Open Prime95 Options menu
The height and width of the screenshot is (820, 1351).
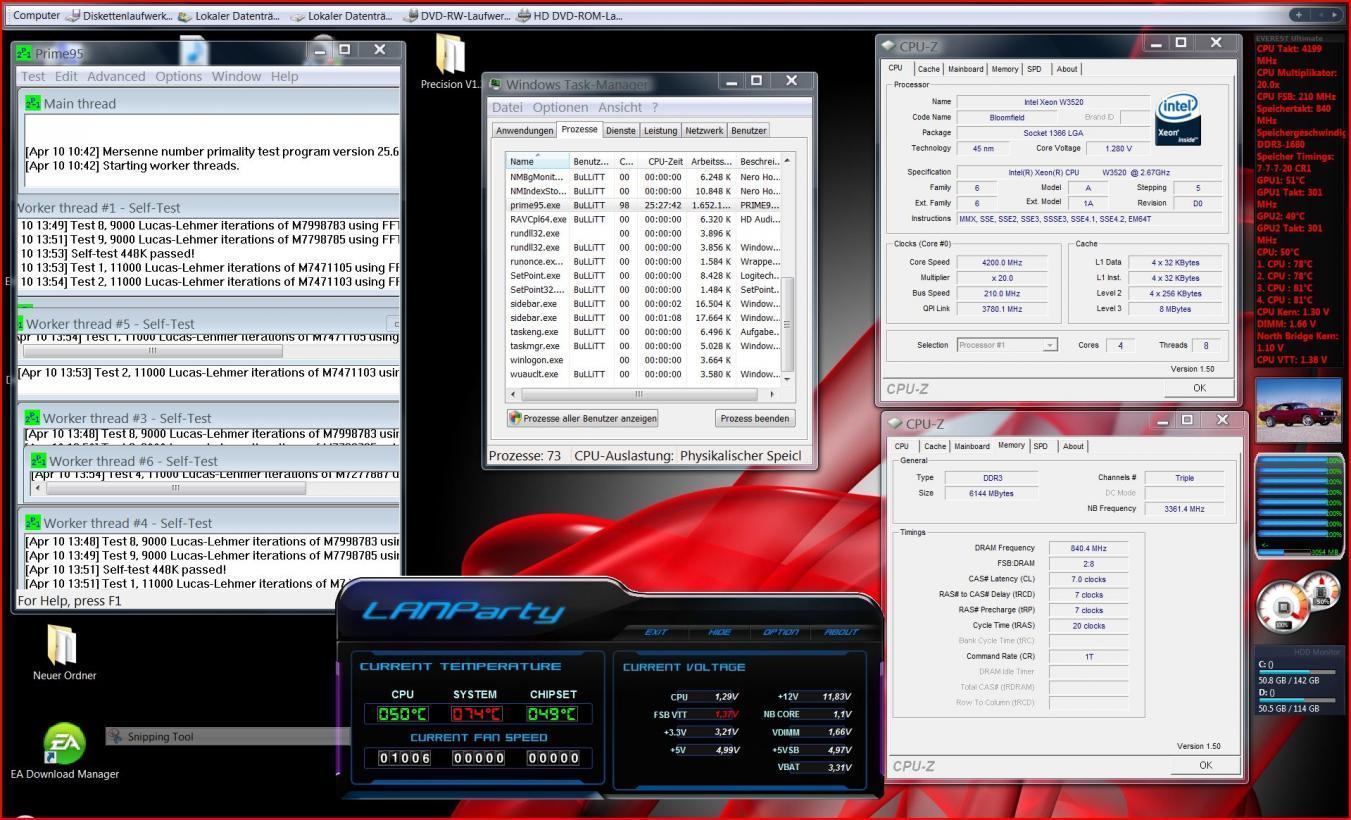click(x=179, y=76)
